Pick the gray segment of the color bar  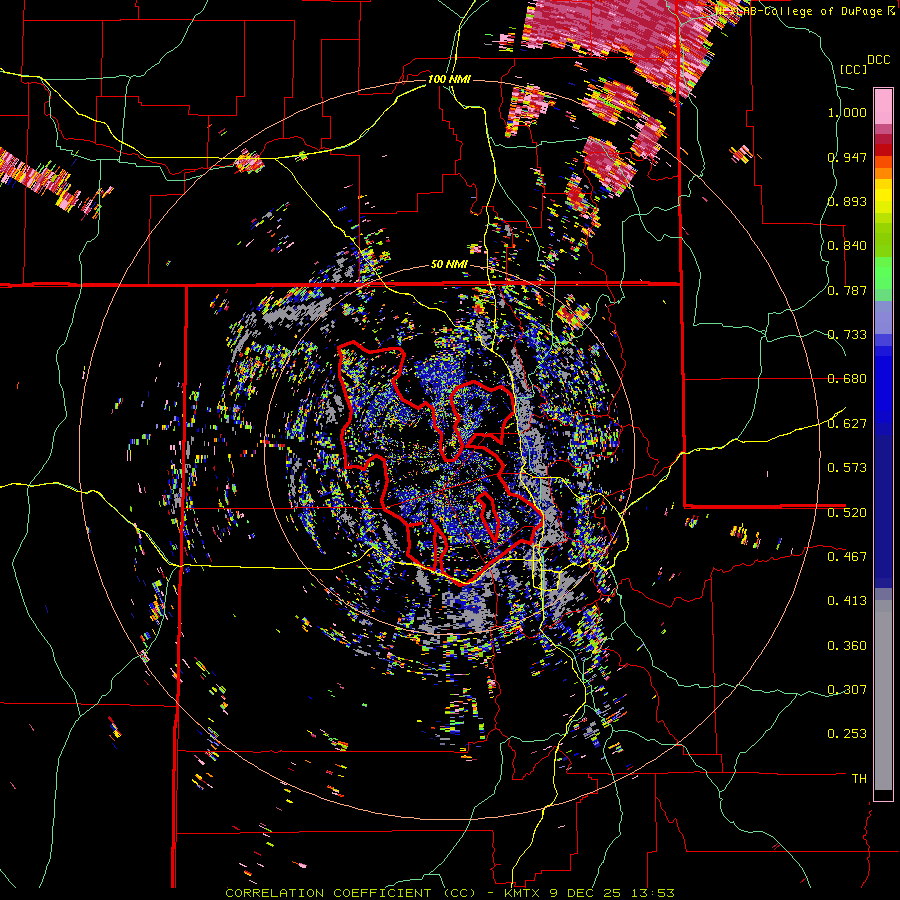(x=883, y=695)
